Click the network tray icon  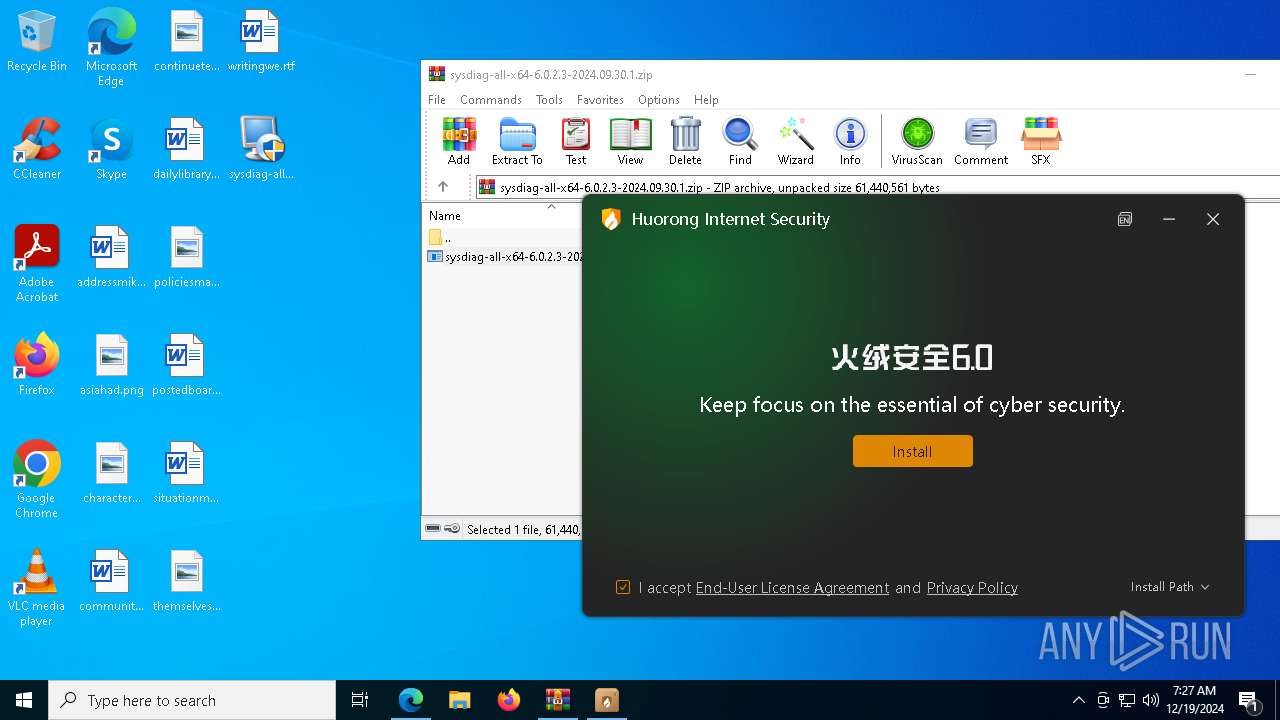tap(1127, 700)
